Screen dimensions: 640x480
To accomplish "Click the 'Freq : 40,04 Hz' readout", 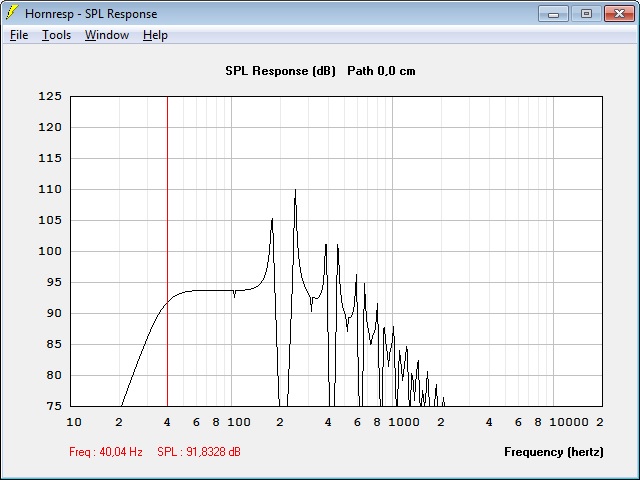I will pyautogui.click(x=106, y=452).
